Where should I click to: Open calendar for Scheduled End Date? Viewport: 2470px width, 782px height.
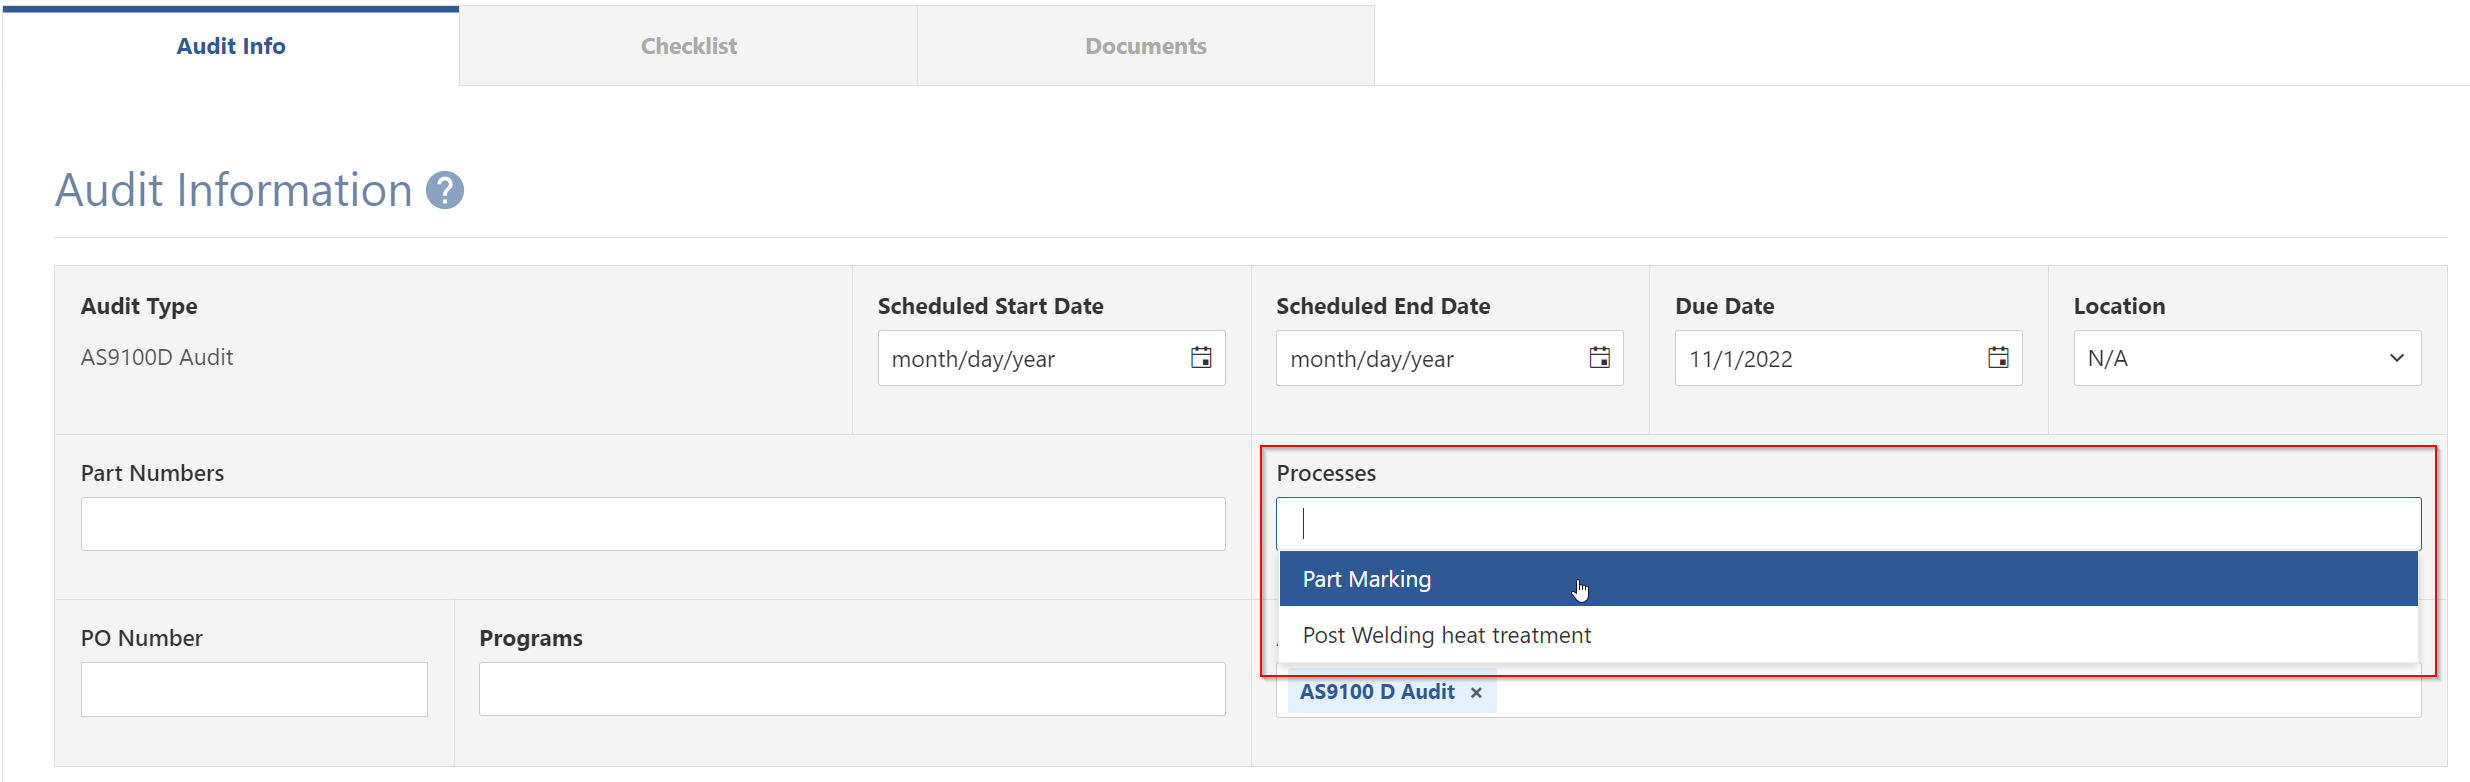1599,358
